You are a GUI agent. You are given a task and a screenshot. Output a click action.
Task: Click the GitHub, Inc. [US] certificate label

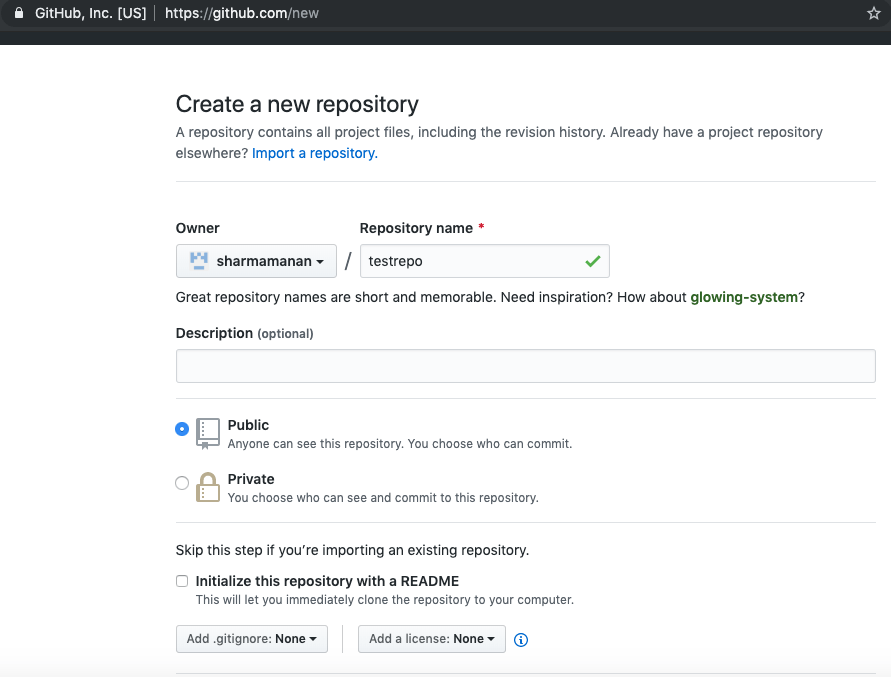[90, 14]
